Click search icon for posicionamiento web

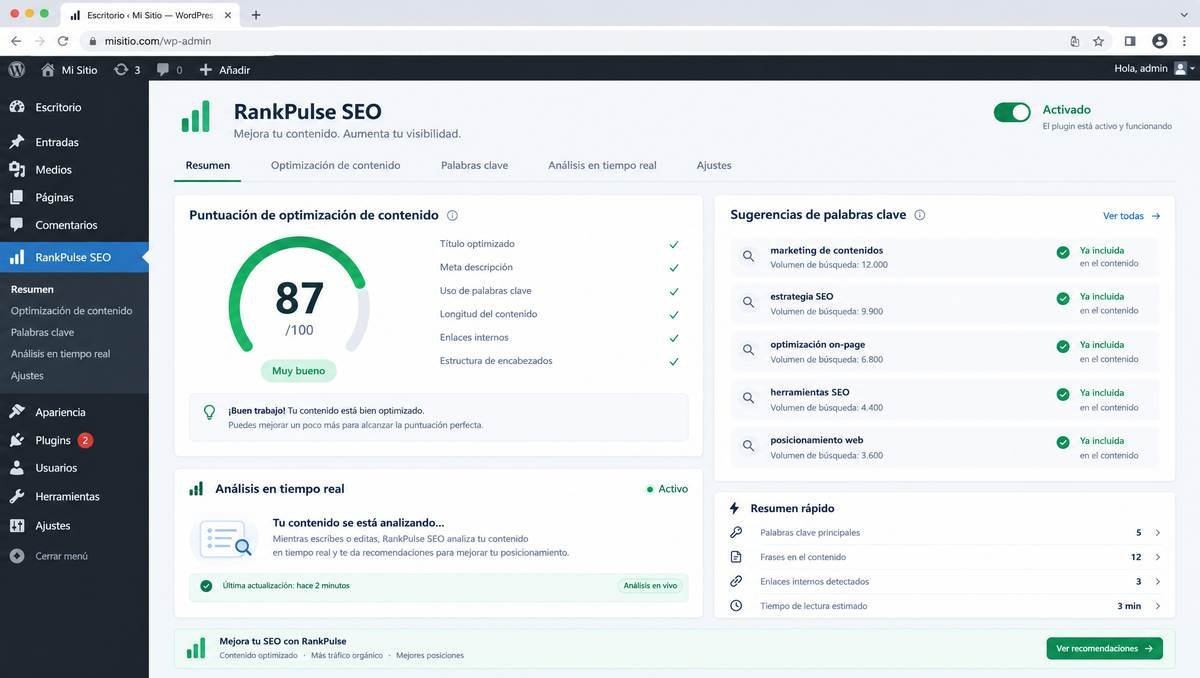coord(748,447)
